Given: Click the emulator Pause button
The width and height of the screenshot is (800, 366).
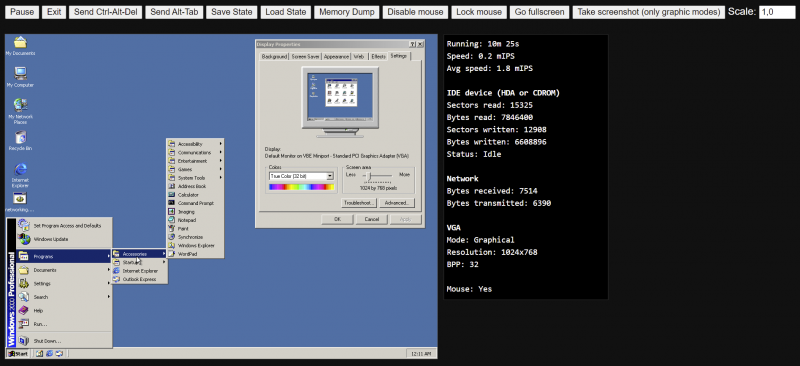Looking at the screenshot, I should pyautogui.click(x=22, y=12).
